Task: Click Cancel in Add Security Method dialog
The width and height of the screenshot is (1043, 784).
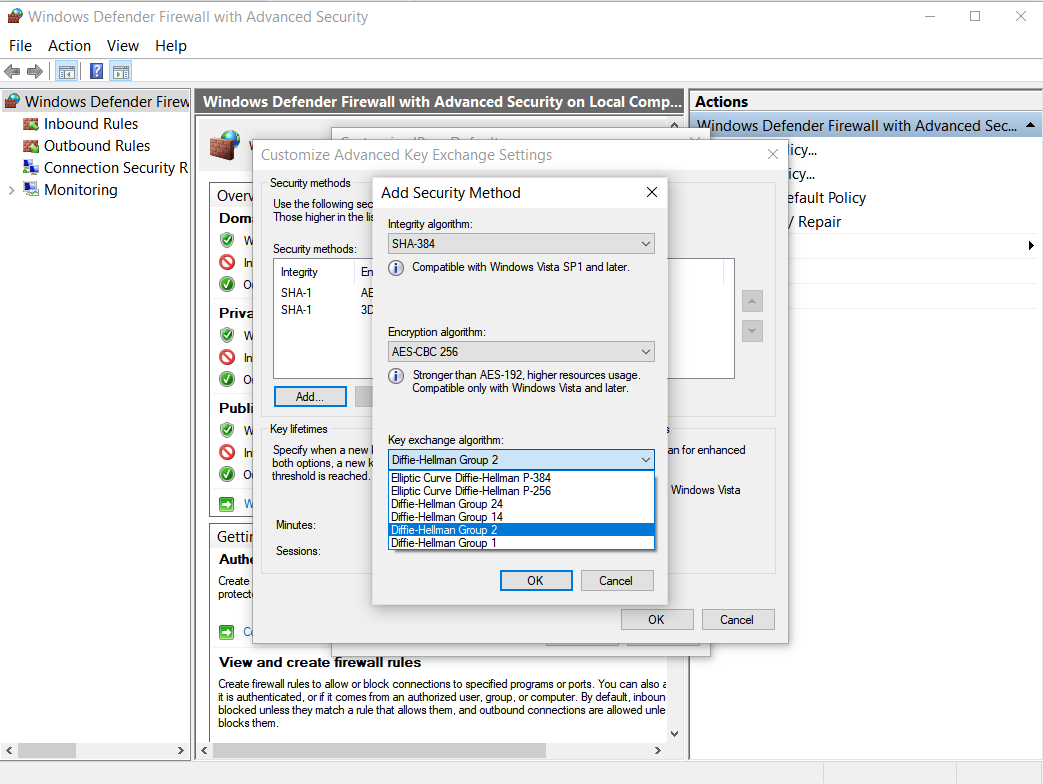Action: pyautogui.click(x=616, y=581)
